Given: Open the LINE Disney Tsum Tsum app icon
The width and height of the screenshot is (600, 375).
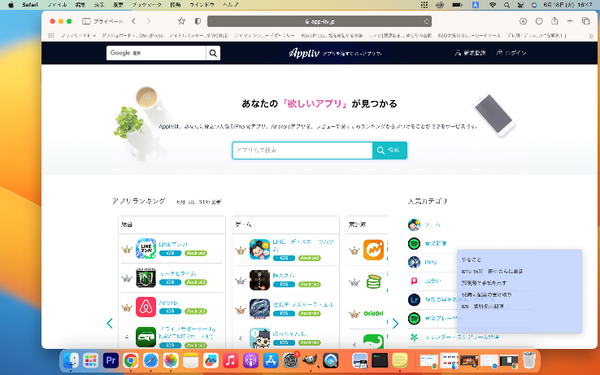Looking at the screenshot, I should point(259,249).
